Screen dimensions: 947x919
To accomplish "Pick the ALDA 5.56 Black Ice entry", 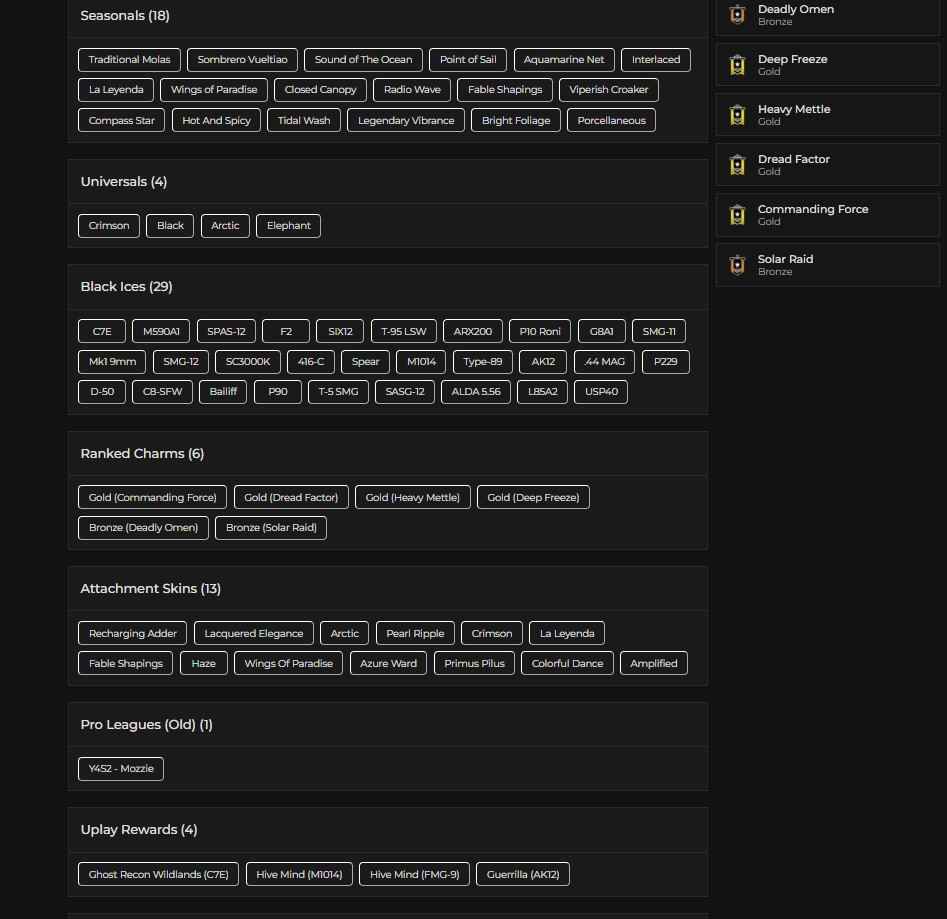I will tap(476, 391).
